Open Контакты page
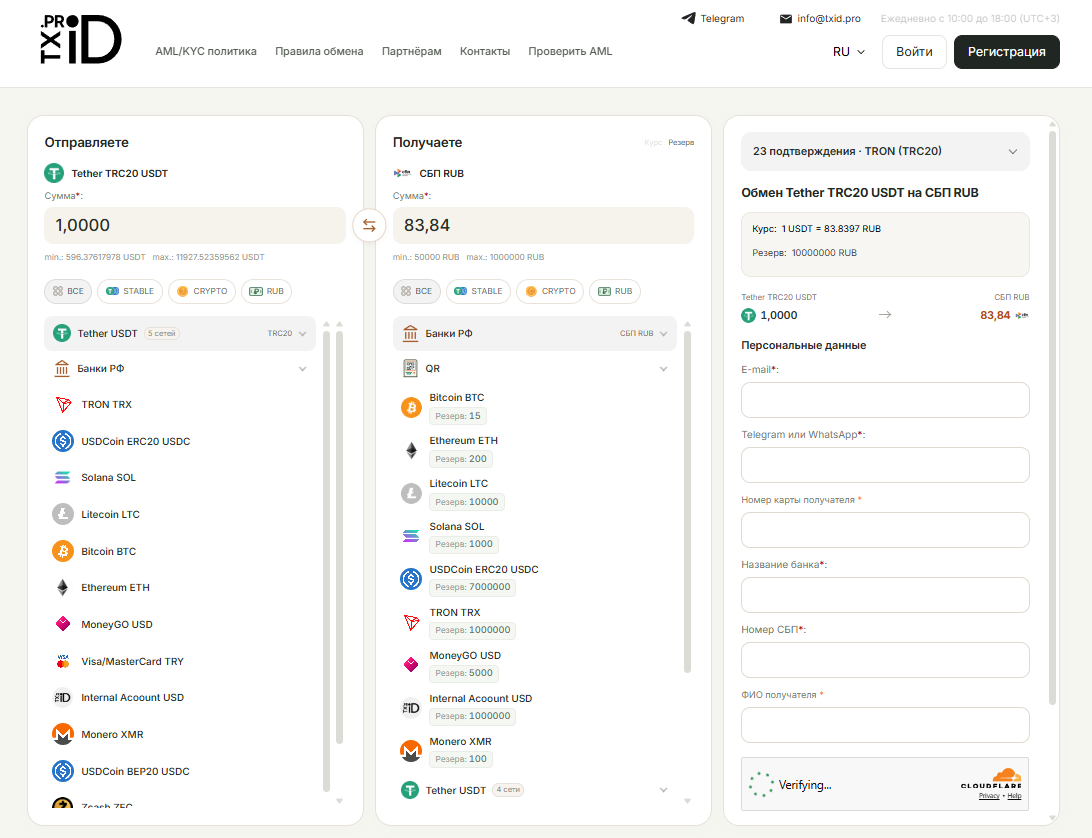This screenshot has width=1092, height=838. (x=485, y=52)
